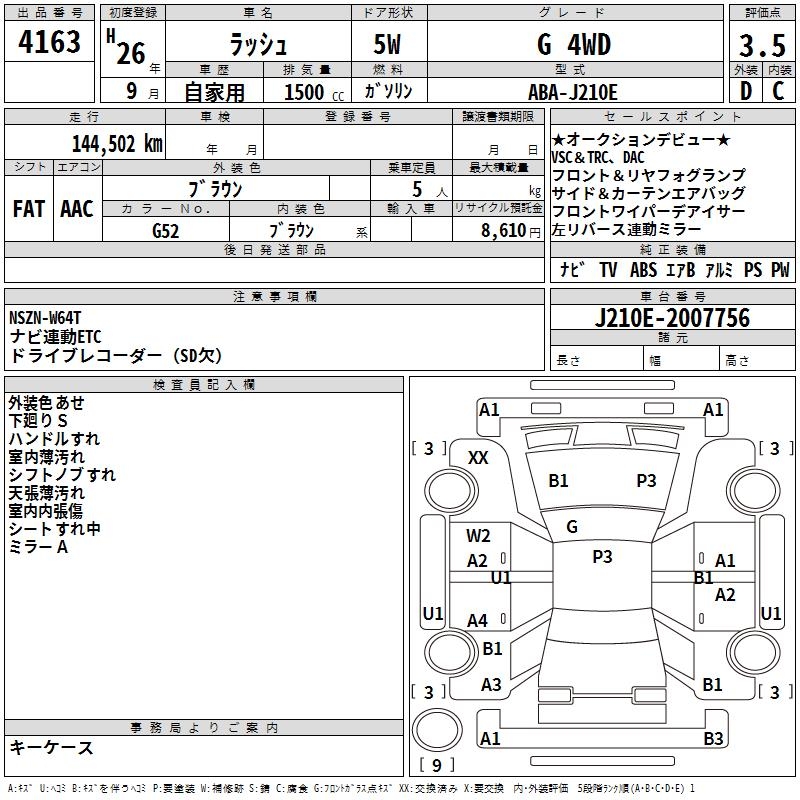800x800 pixels.
Task: Click the color number G52
Action: pos(166,231)
